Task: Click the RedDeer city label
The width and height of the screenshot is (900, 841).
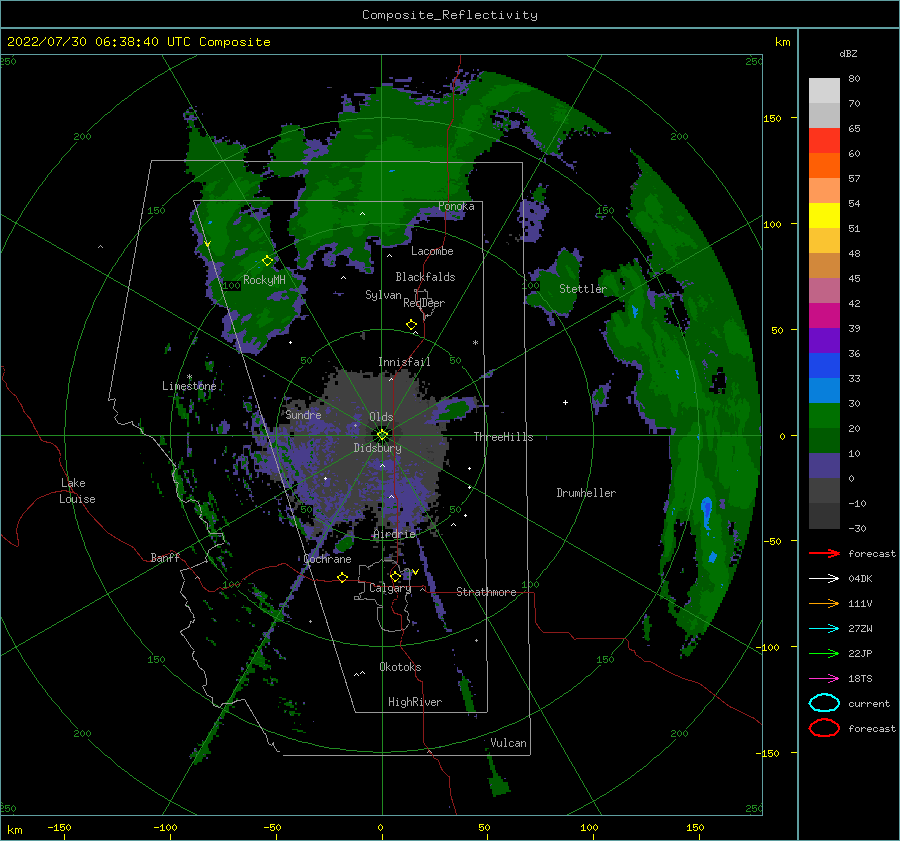Action: [424, 303]
